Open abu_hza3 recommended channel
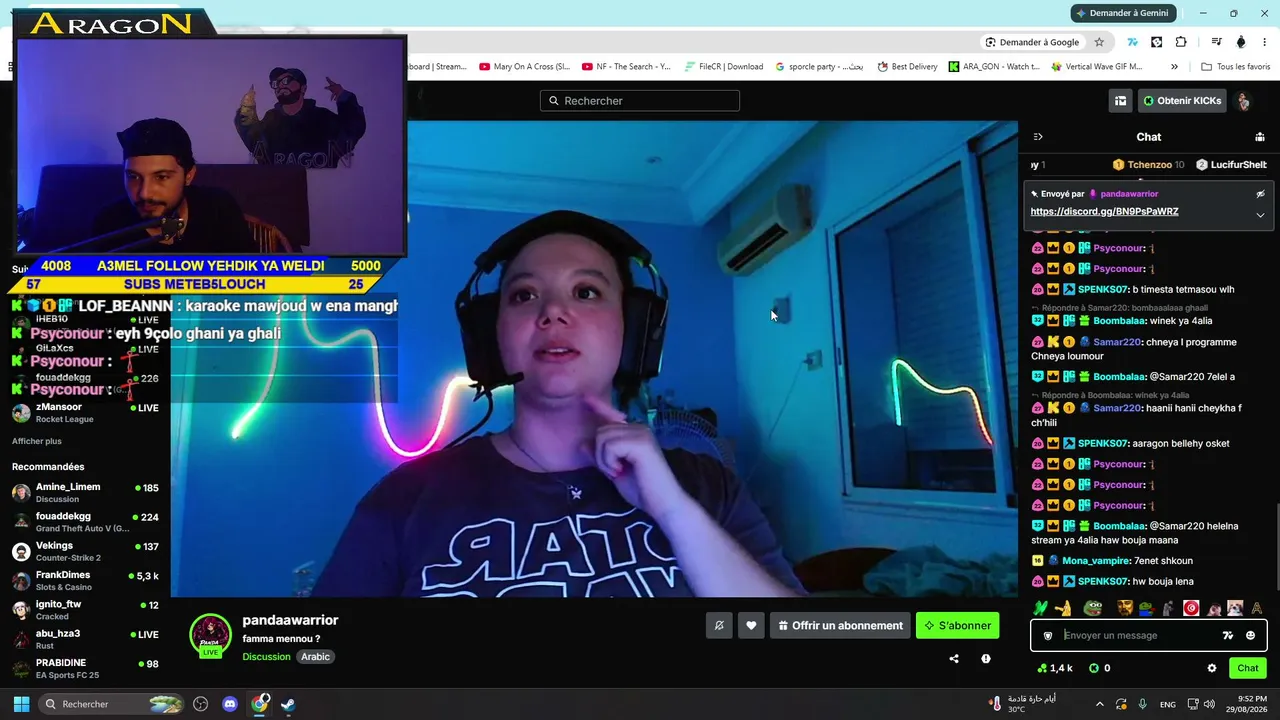The height and width of the screenshot is (720, 1280). point(85,639)
